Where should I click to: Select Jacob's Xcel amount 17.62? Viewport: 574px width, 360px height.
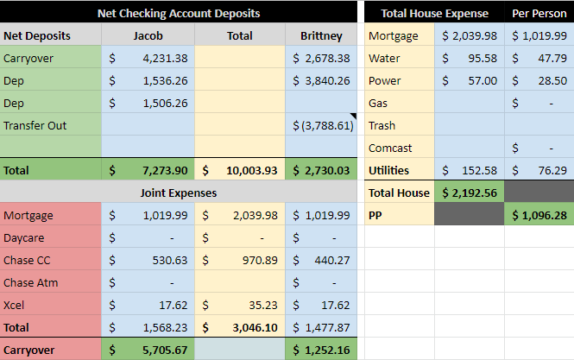148,304
